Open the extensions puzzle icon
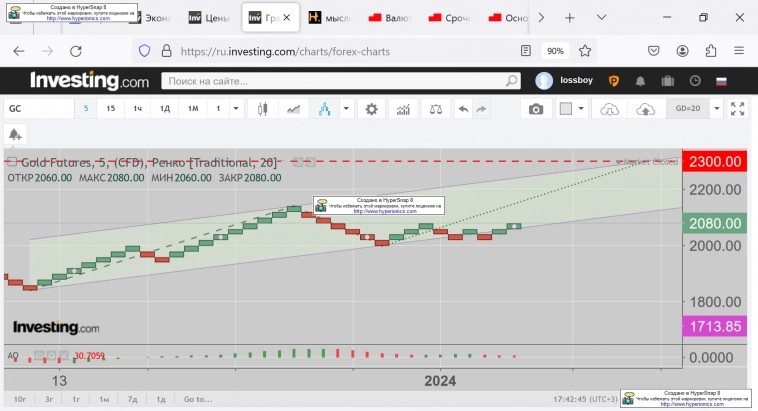 (711, 51)
